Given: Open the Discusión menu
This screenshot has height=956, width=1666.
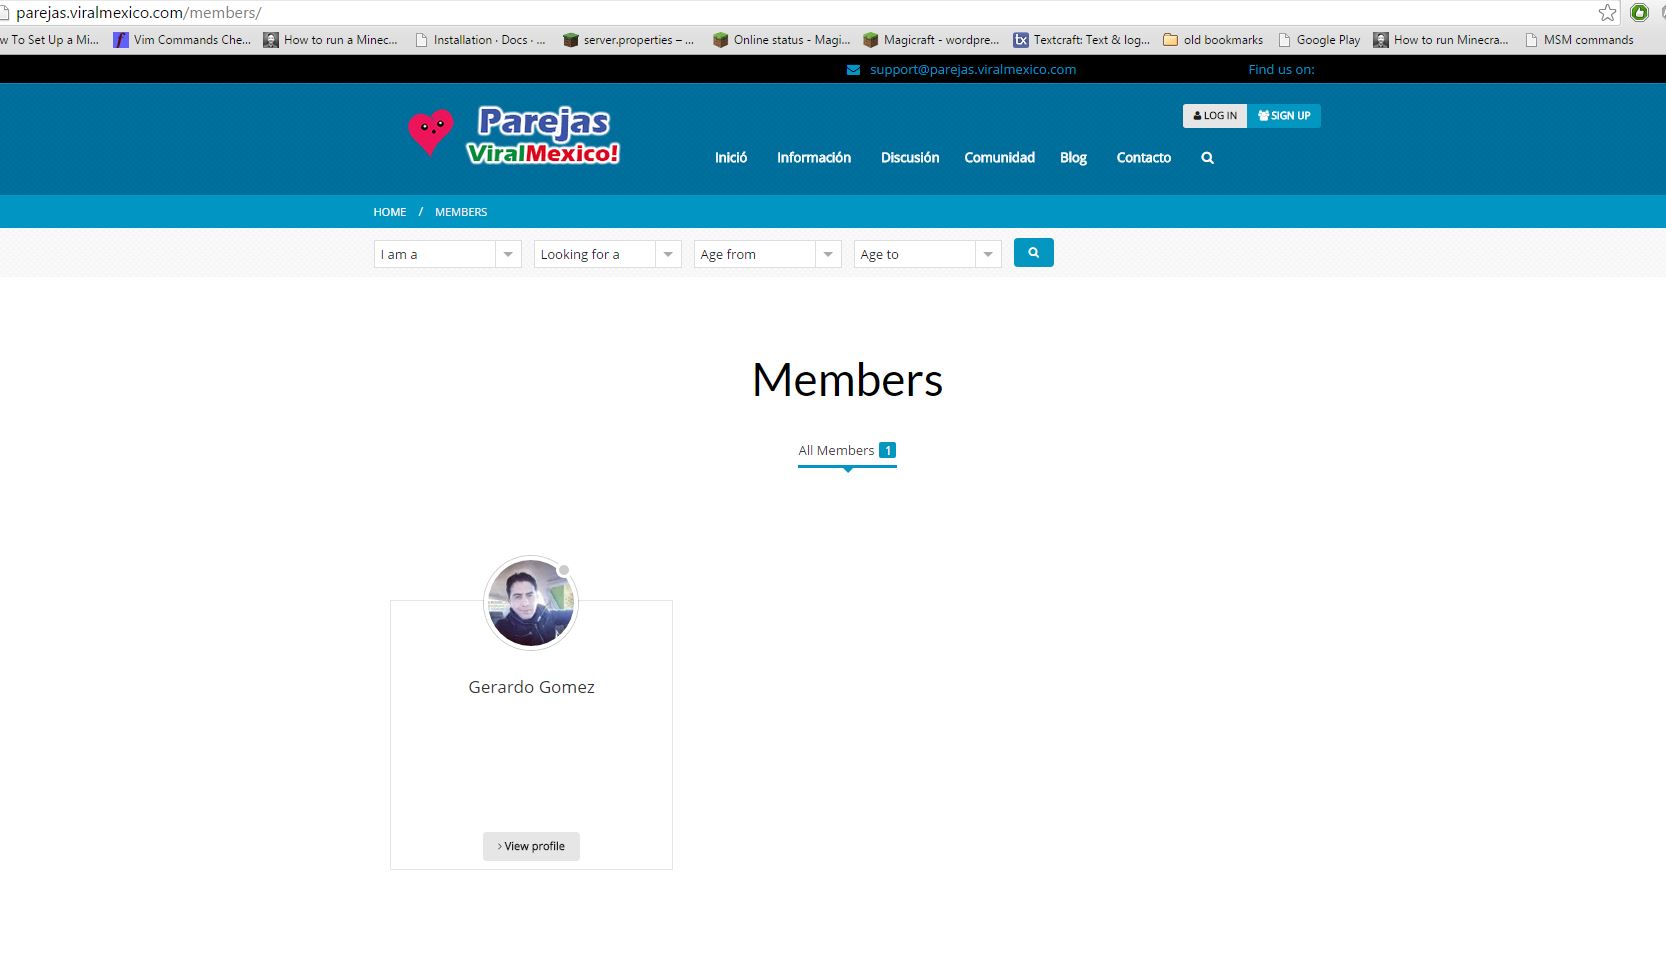Looking at the screenshot, I should coord(910,158).
